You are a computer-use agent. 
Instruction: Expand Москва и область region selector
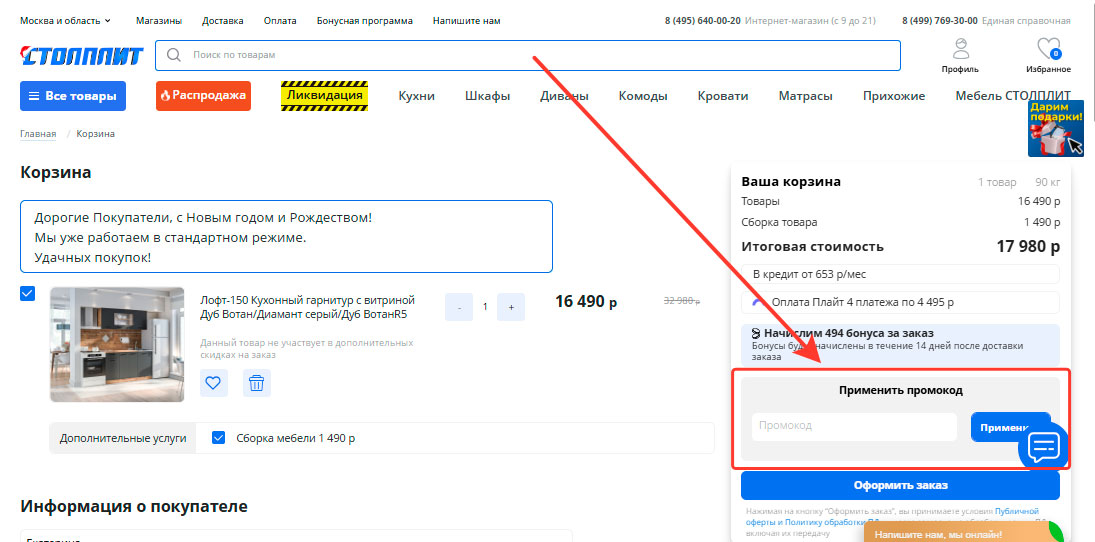(66, 21)
